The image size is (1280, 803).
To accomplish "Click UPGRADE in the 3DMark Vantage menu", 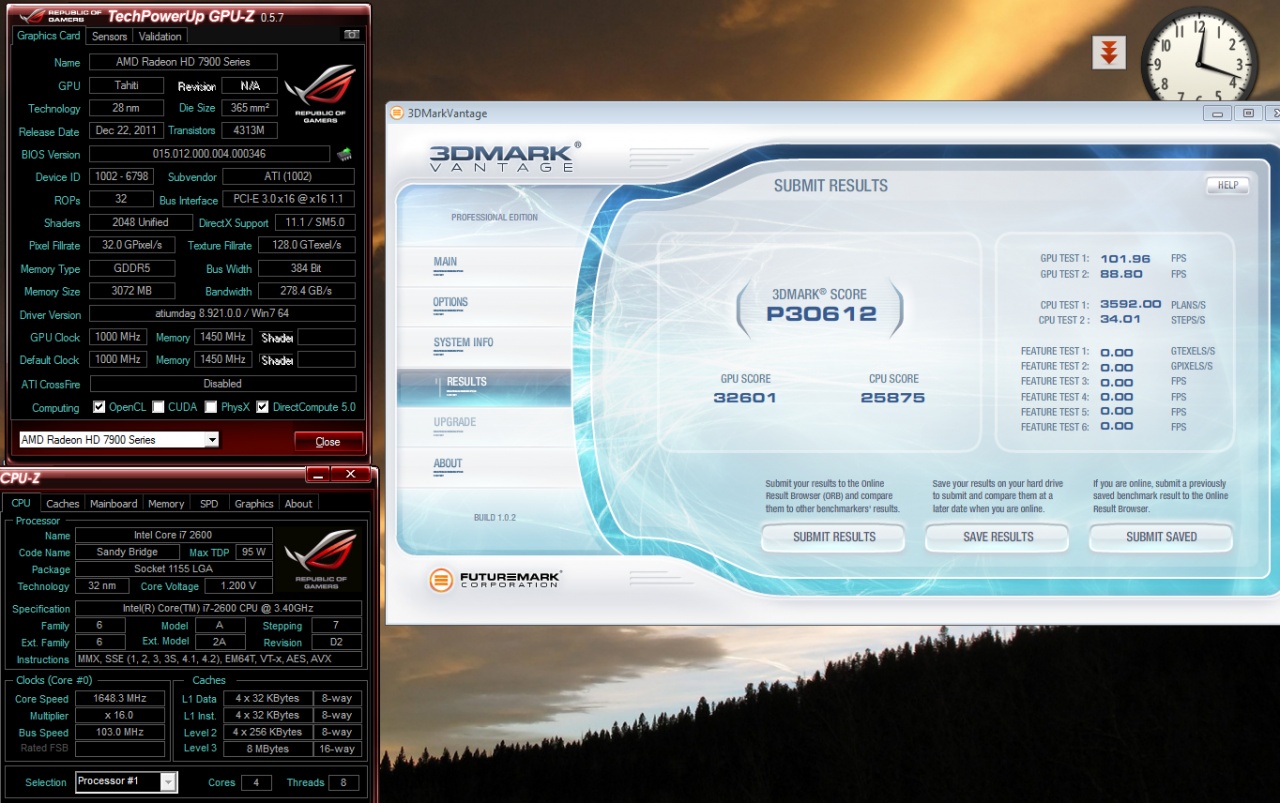I will click(x=455, y=422).
